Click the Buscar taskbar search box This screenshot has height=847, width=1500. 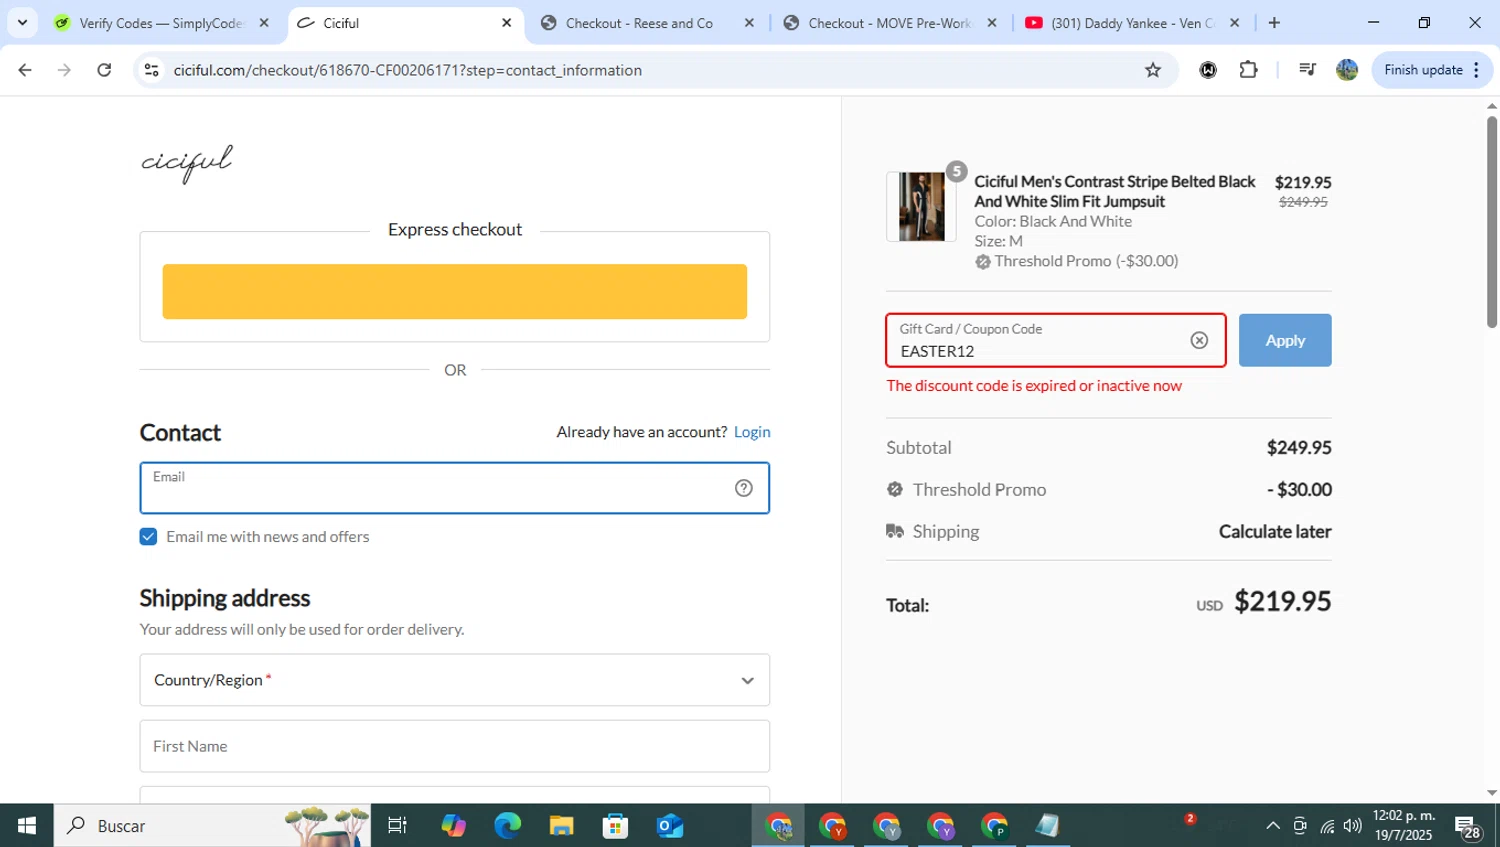212,826
